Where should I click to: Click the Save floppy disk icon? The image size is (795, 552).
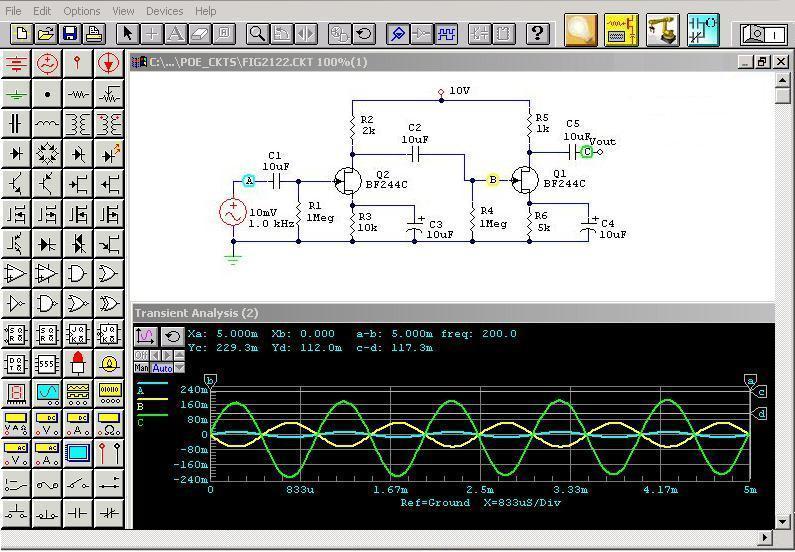tap(70, 33)
